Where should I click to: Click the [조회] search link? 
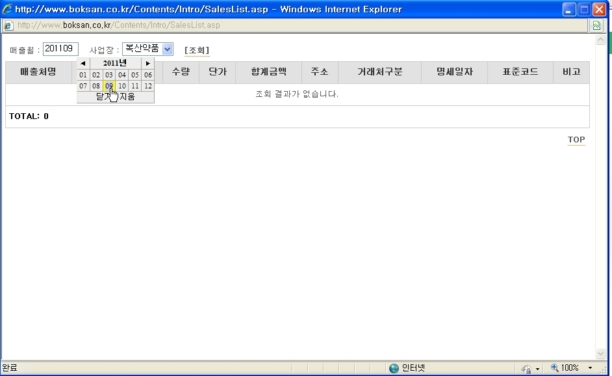pos(197,50)
